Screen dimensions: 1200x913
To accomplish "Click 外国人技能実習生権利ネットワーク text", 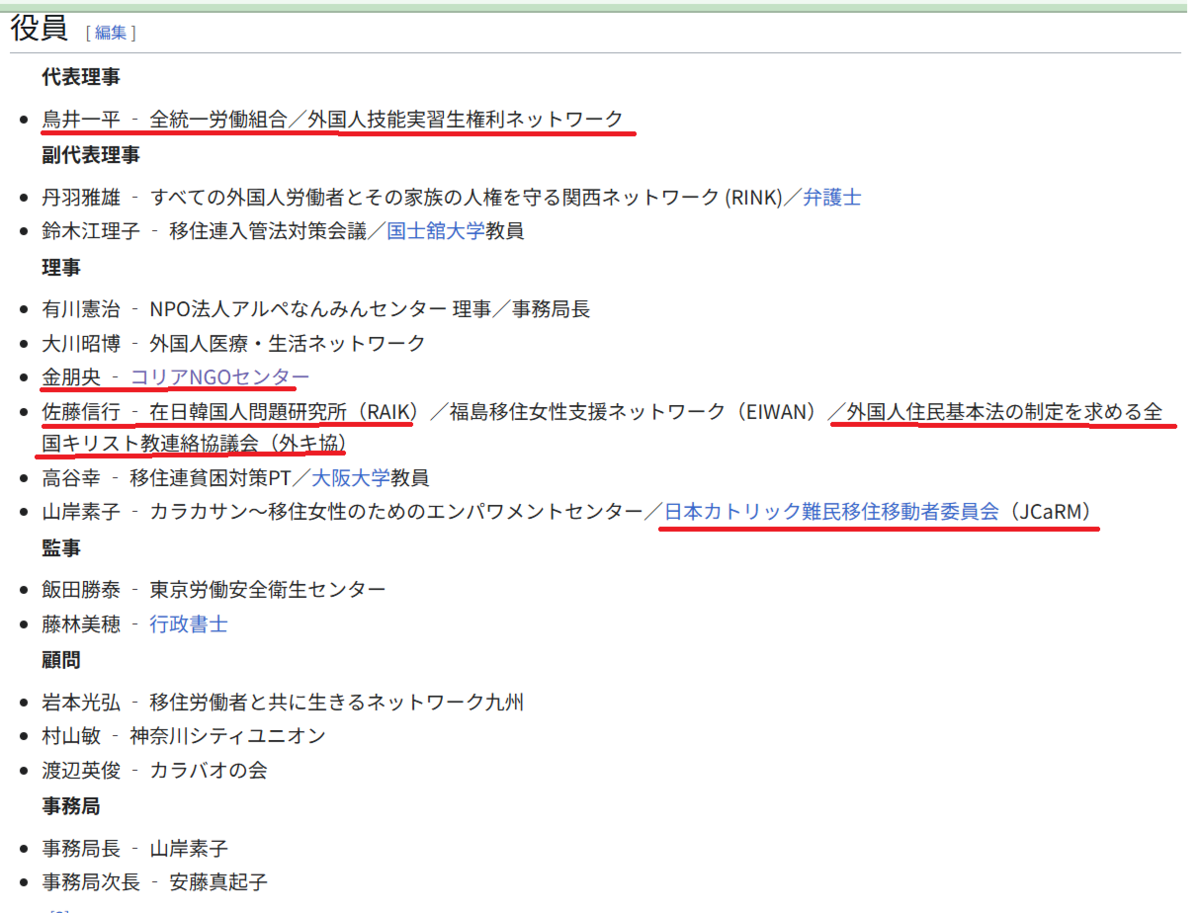I will click(466, 119).
